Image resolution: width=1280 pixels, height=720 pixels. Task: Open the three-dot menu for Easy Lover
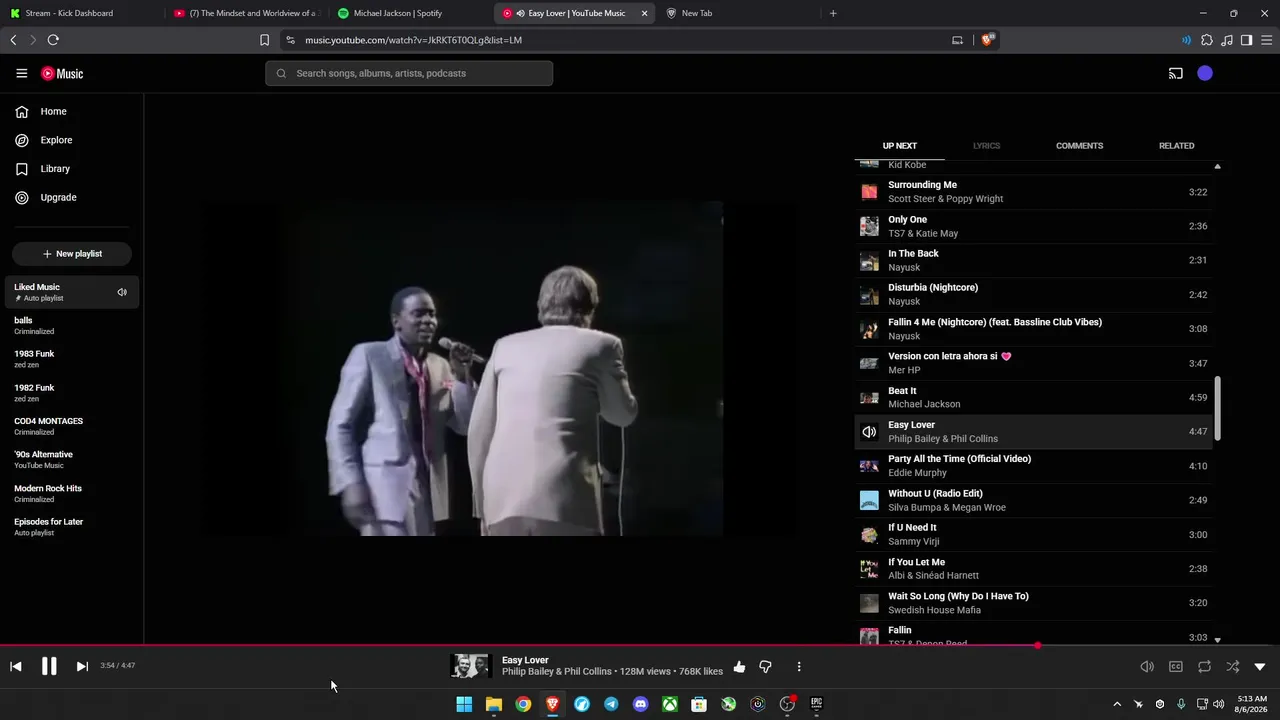pos(798,667)
